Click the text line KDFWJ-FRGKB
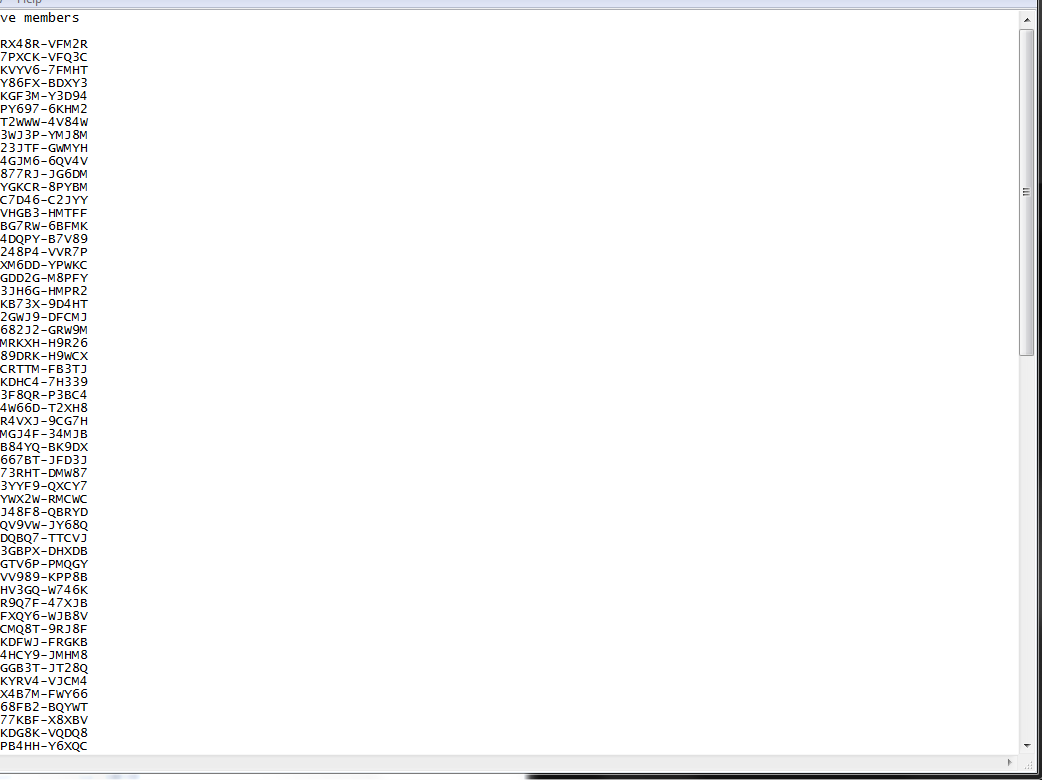 point(44,642)
